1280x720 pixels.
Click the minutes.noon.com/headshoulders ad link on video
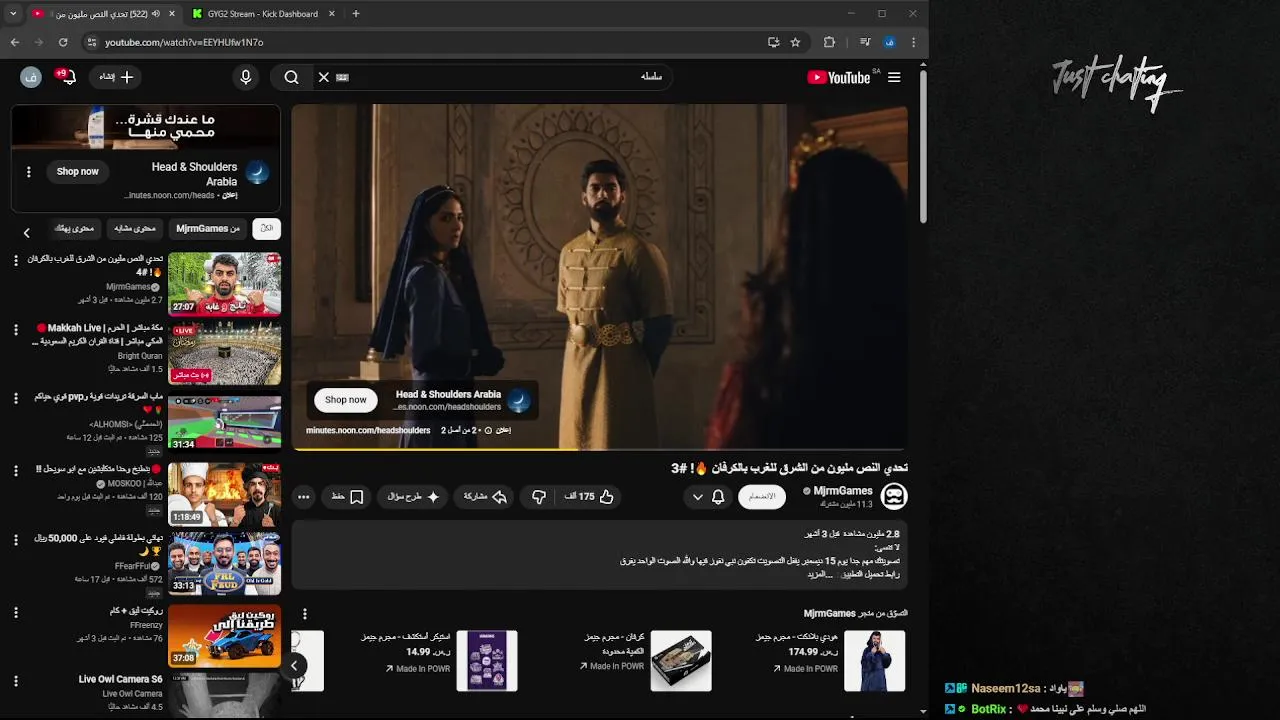[368, 430]
